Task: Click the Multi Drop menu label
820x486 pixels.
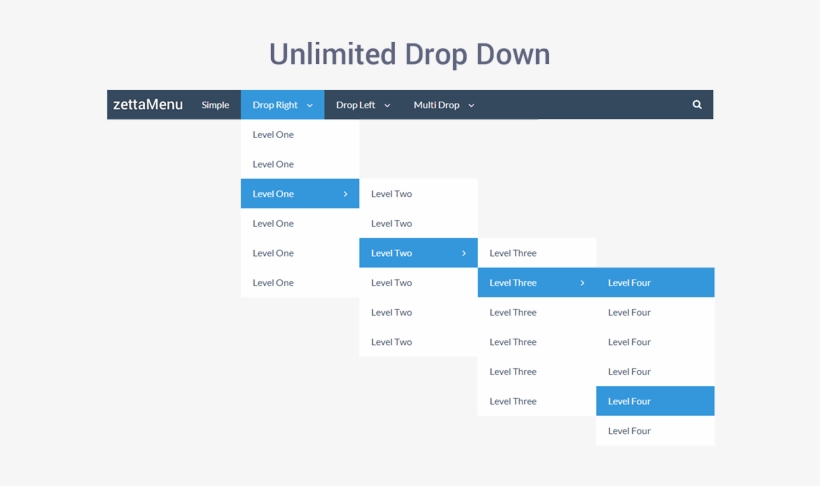Action: click(x=436, y=105)
